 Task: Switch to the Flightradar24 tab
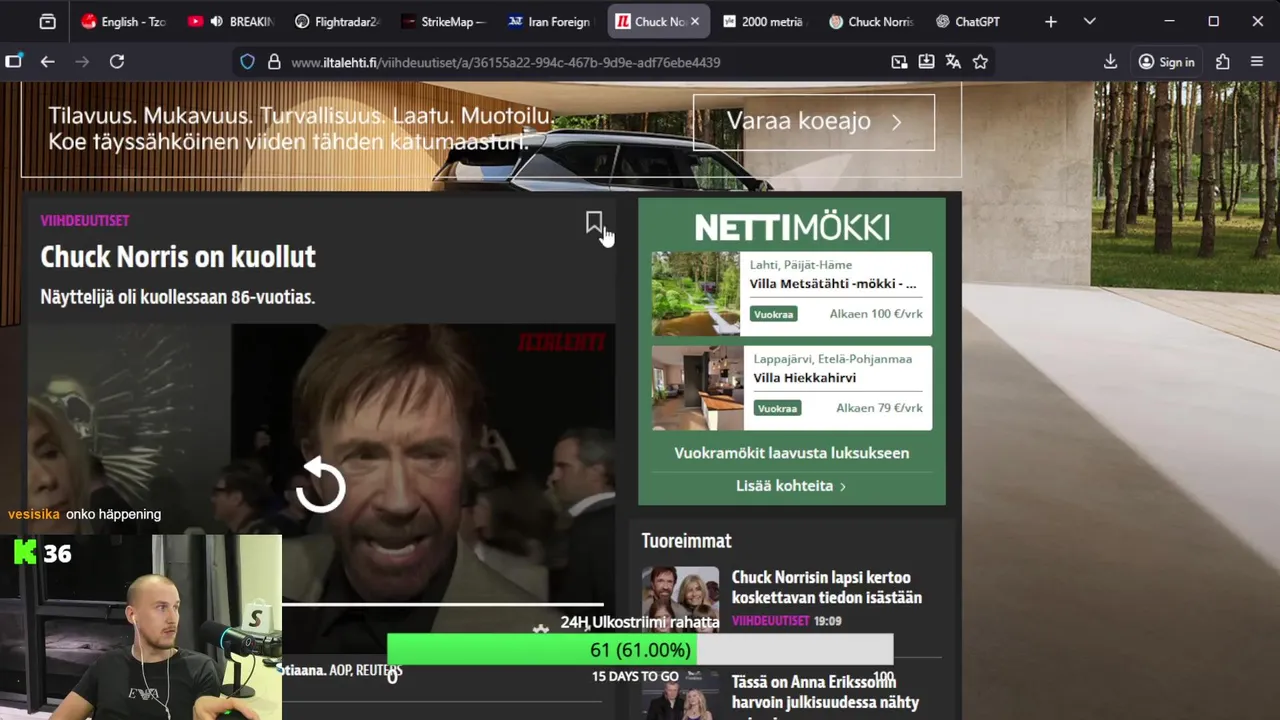(337, 21)
